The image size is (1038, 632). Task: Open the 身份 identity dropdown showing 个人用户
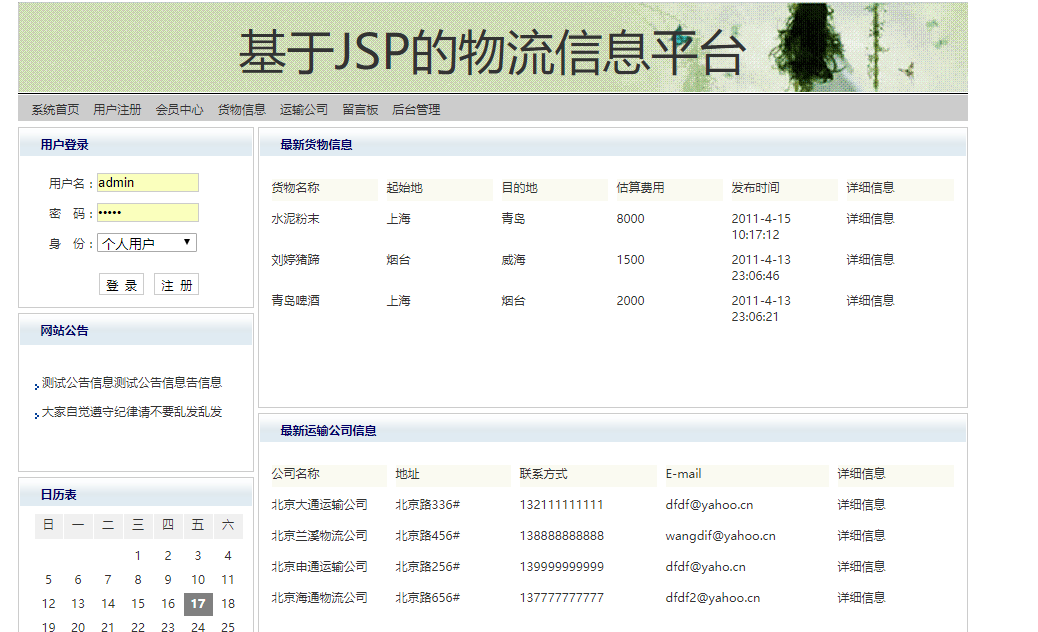[x=146, y=242]
